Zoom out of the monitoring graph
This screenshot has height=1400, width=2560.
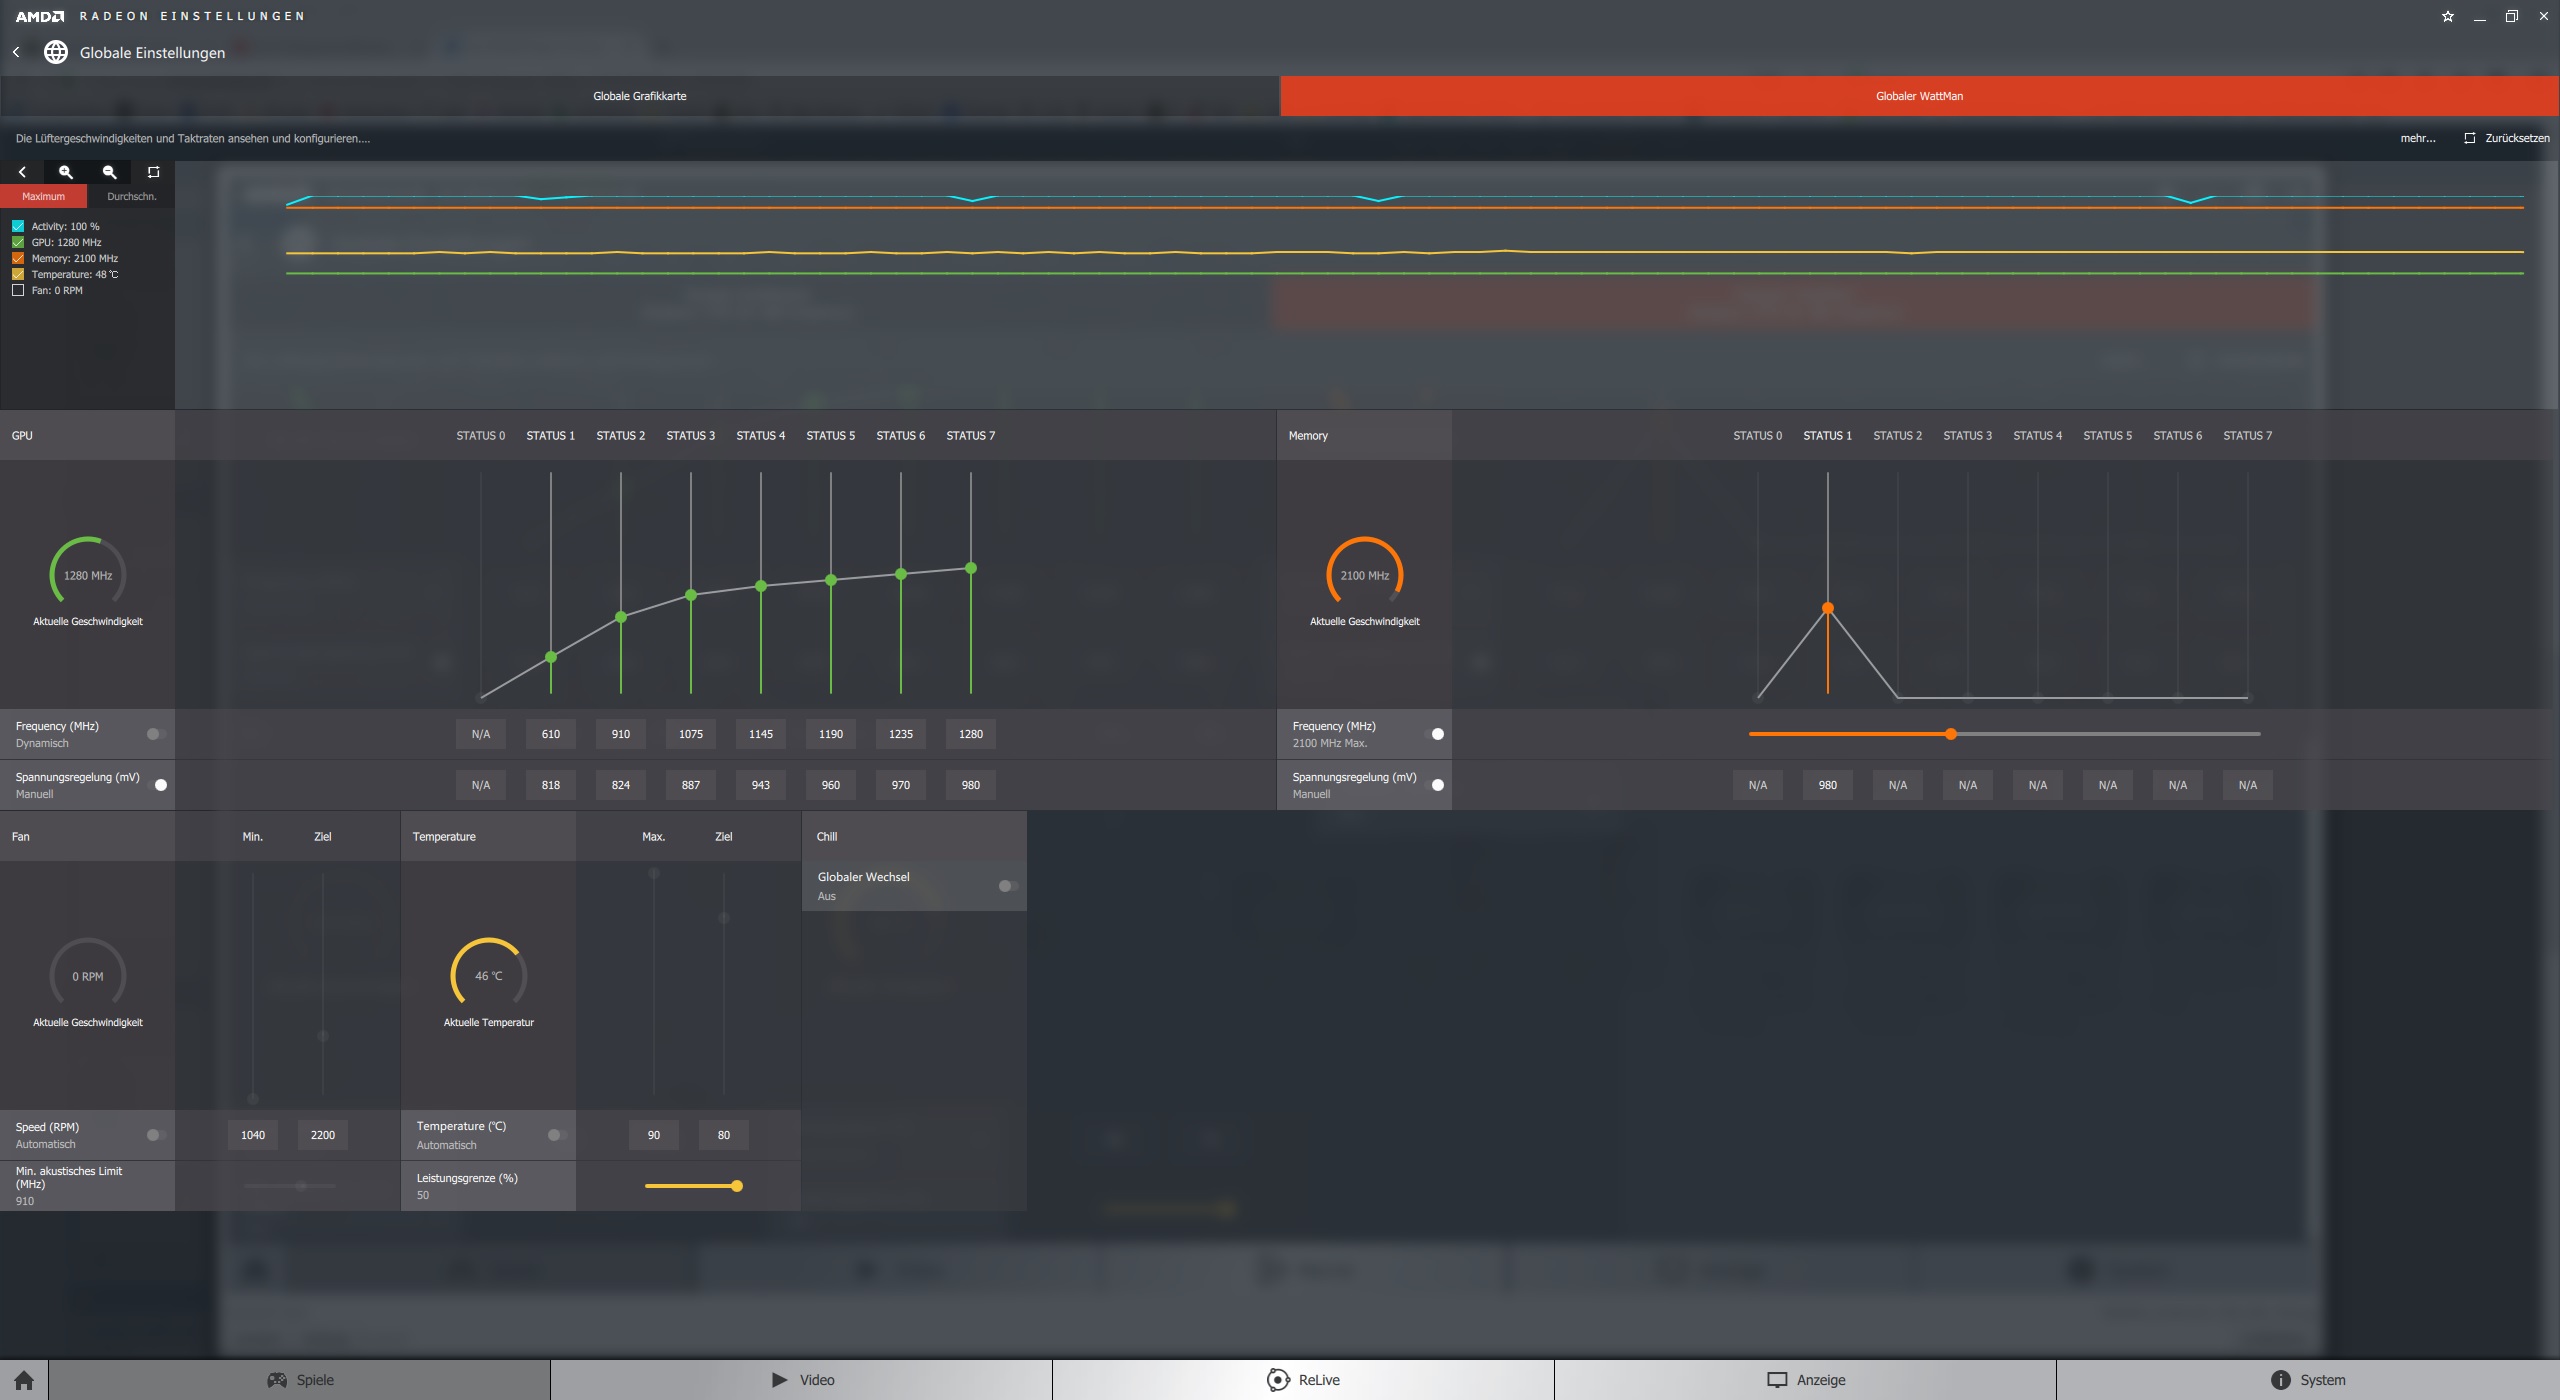[x=110, y=172]
